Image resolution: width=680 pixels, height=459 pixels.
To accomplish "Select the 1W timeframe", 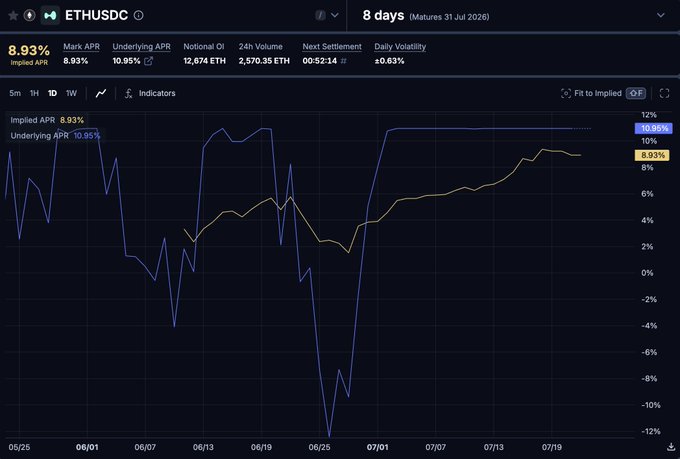I will pos(71,93).
